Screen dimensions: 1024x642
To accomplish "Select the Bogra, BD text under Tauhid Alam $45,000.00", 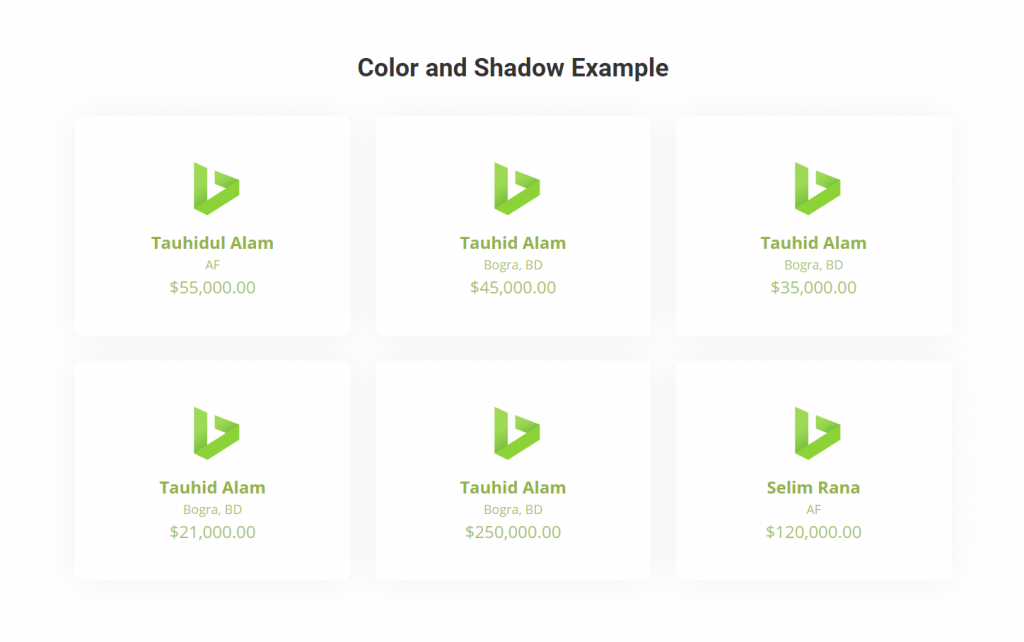I will click(513, 265).
